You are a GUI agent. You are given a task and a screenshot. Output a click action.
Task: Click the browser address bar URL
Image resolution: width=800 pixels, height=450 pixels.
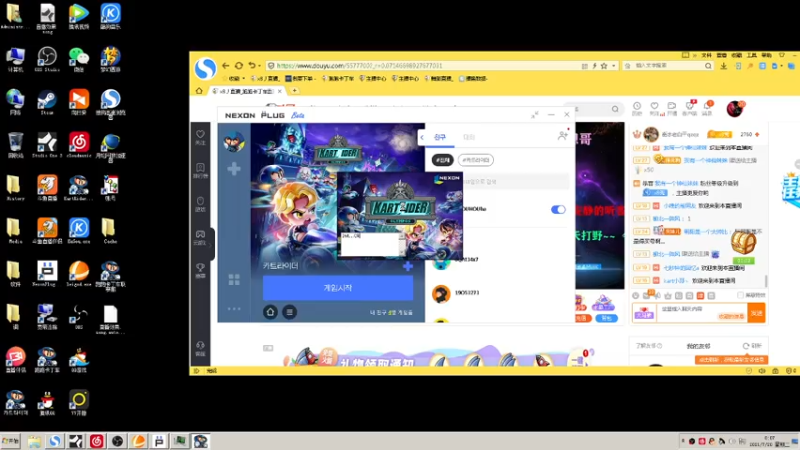tap(360, 66)
